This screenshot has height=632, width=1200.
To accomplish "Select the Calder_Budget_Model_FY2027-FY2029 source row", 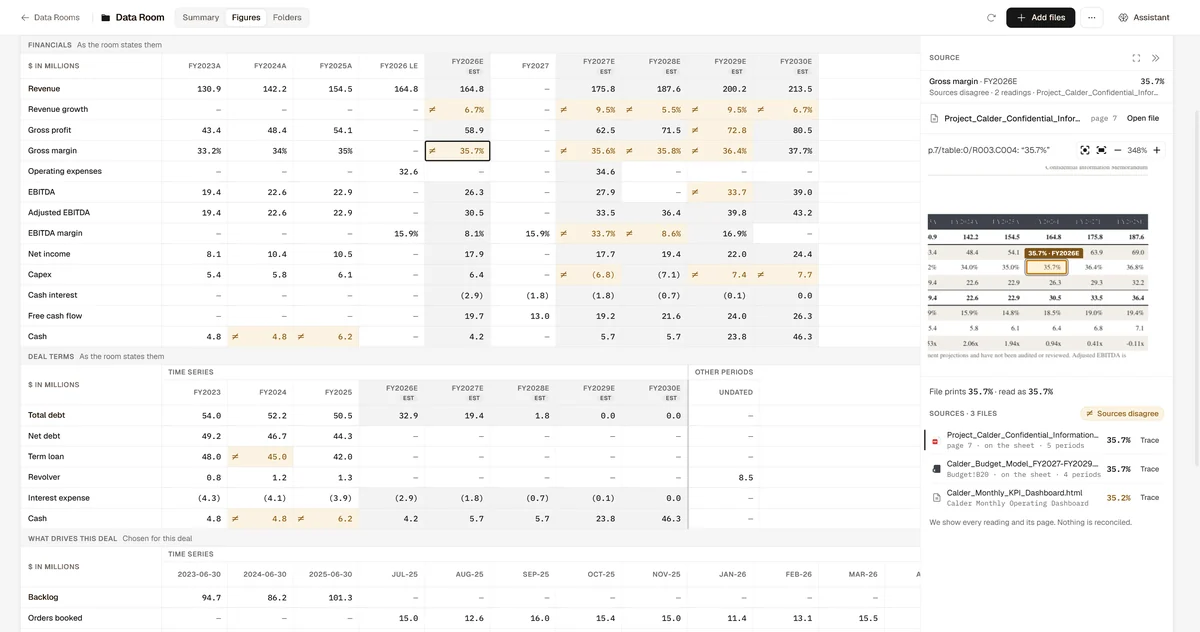I will point(1046,468).
